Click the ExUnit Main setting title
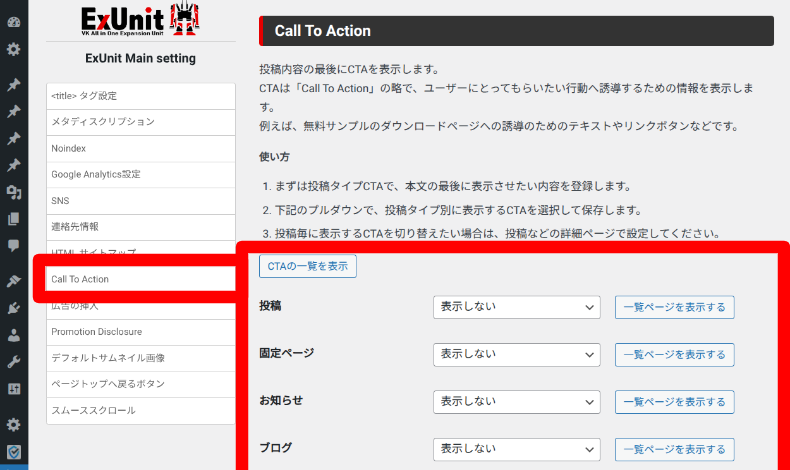Image resolution: width=790 pixels, height=470 pixels. (141, 58)
